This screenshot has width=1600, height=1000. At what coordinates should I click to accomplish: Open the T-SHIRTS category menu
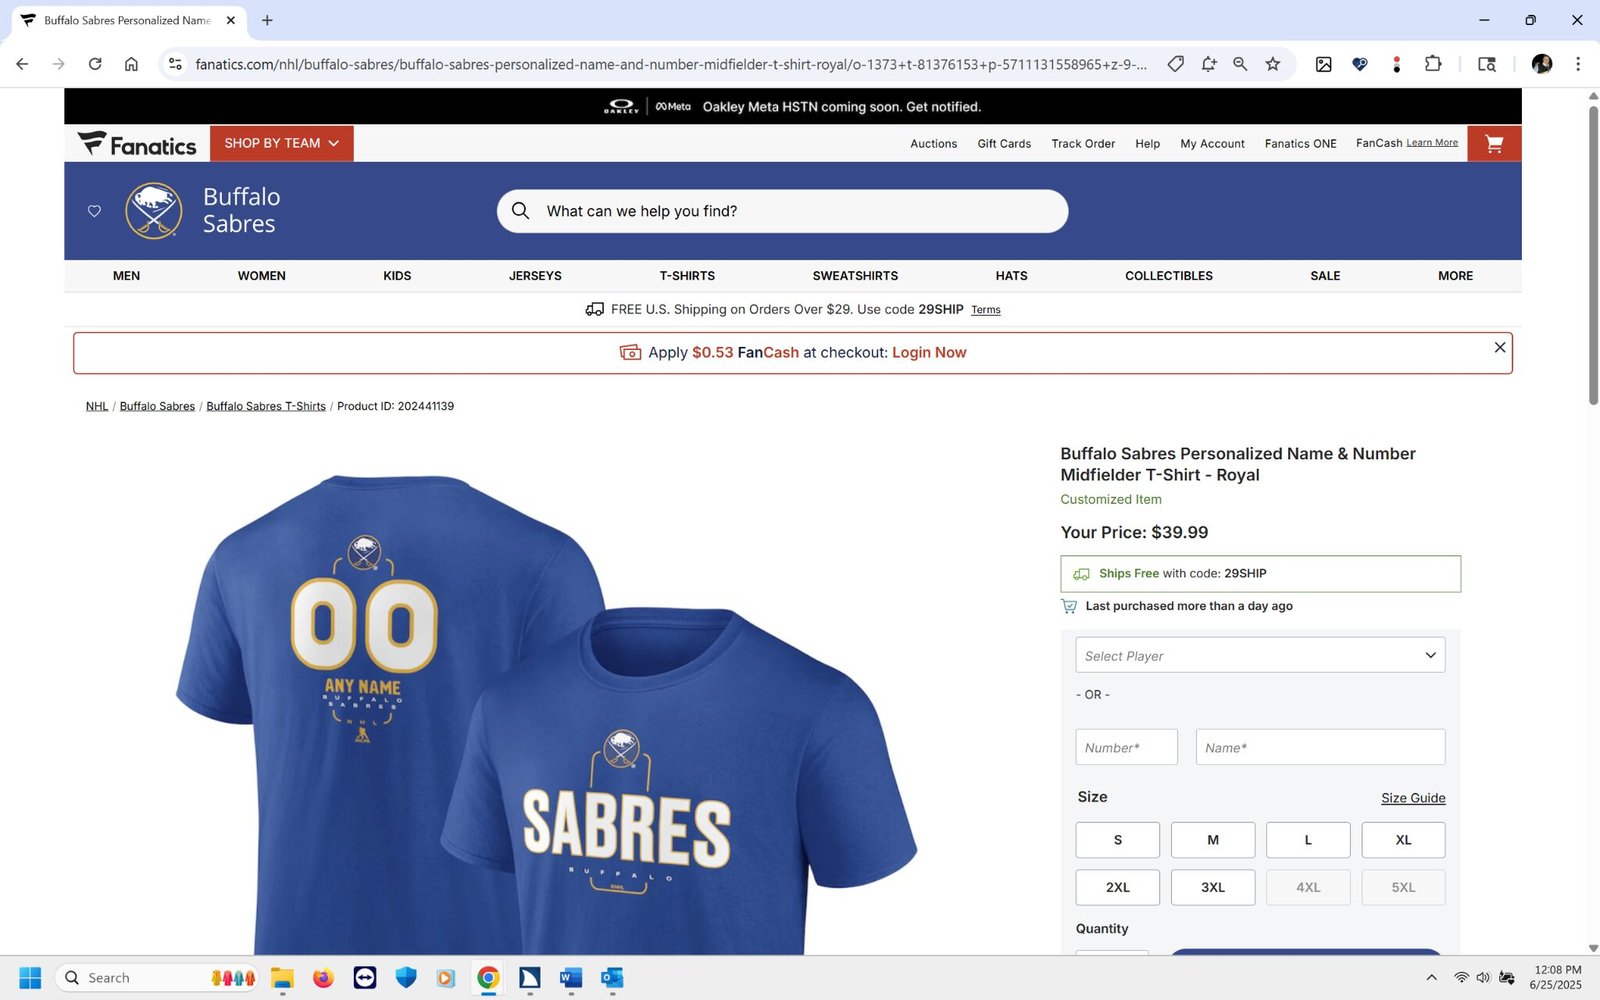[x=687, y=276]
